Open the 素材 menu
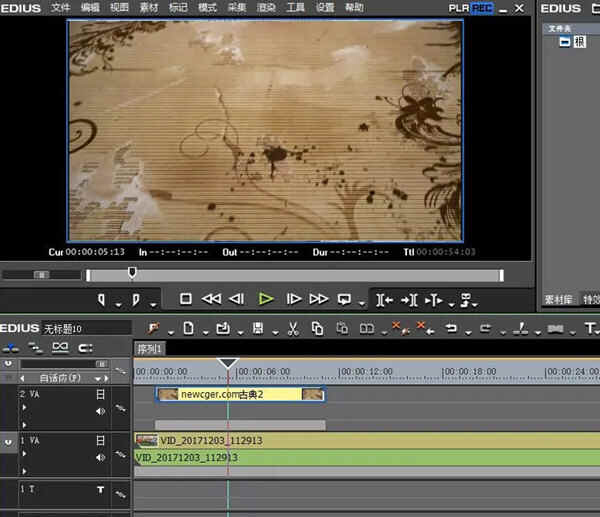The width and height of the screenshot is (600, 517). [x=149, y=7]
